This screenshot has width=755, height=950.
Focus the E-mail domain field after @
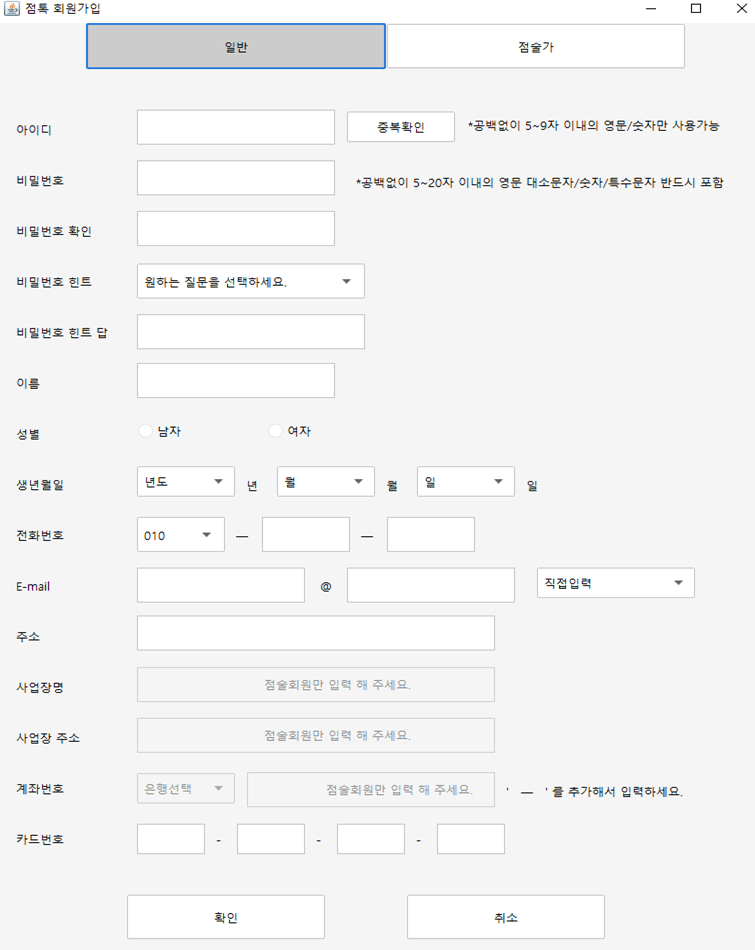click(431, 585)
